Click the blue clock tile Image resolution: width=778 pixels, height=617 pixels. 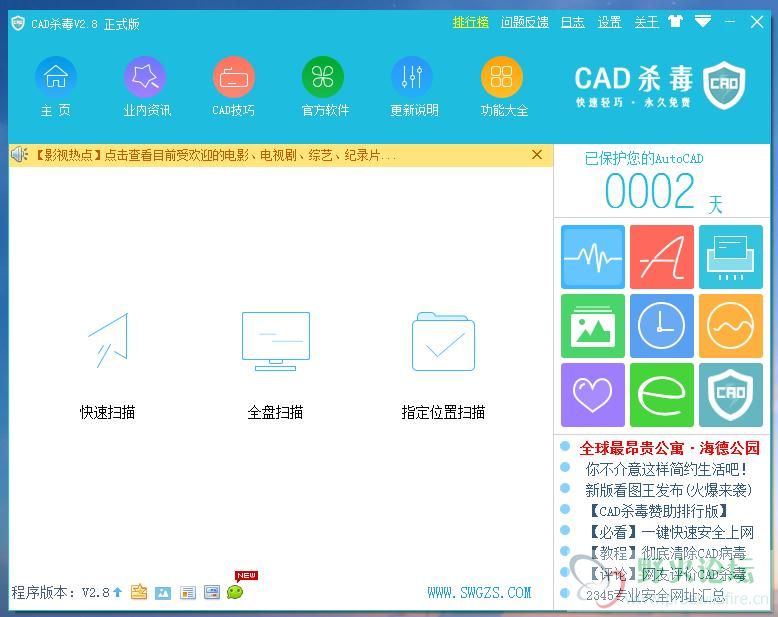pyautogui.click(x=662, y=326)
